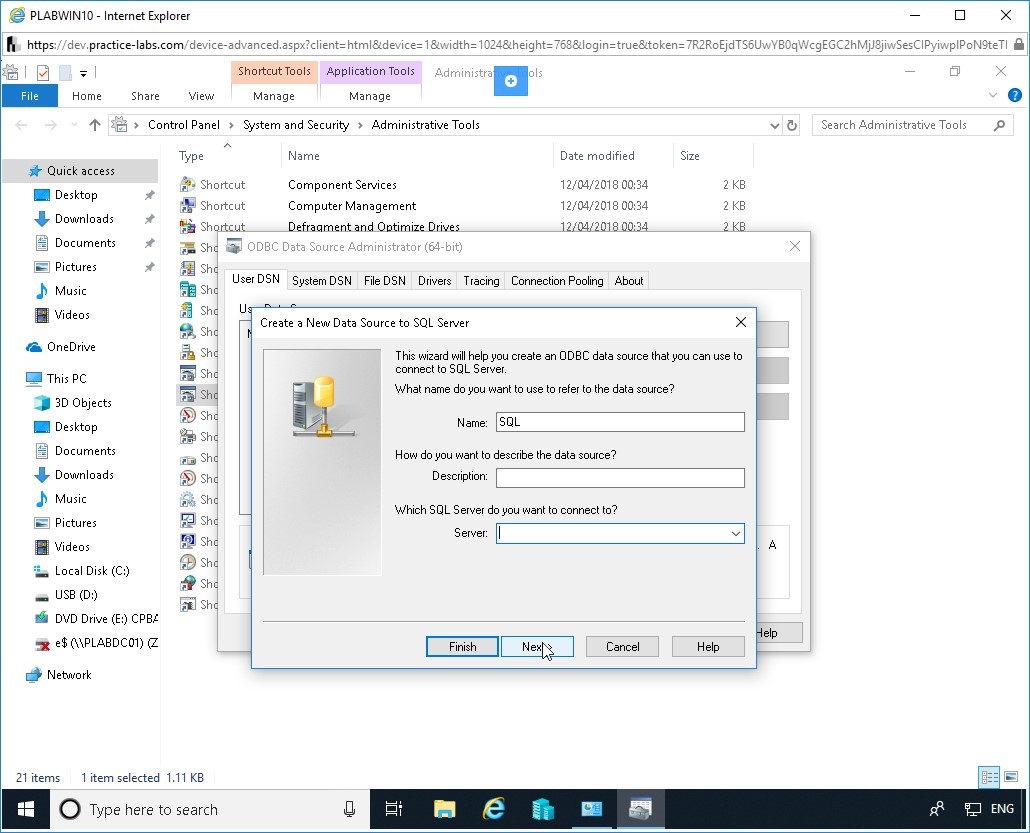1030x833 pixels.
Task: Sort by the Name column header
Action: pos(303,156)
